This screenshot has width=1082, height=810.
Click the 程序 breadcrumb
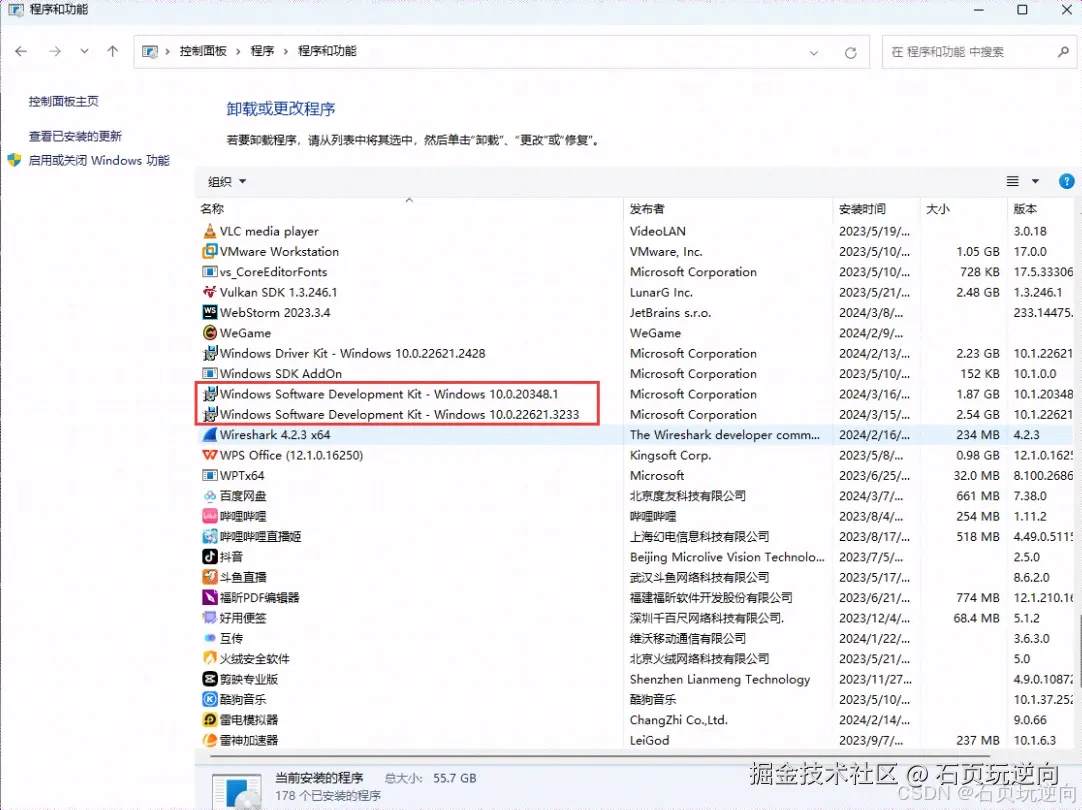pos(262,51)
